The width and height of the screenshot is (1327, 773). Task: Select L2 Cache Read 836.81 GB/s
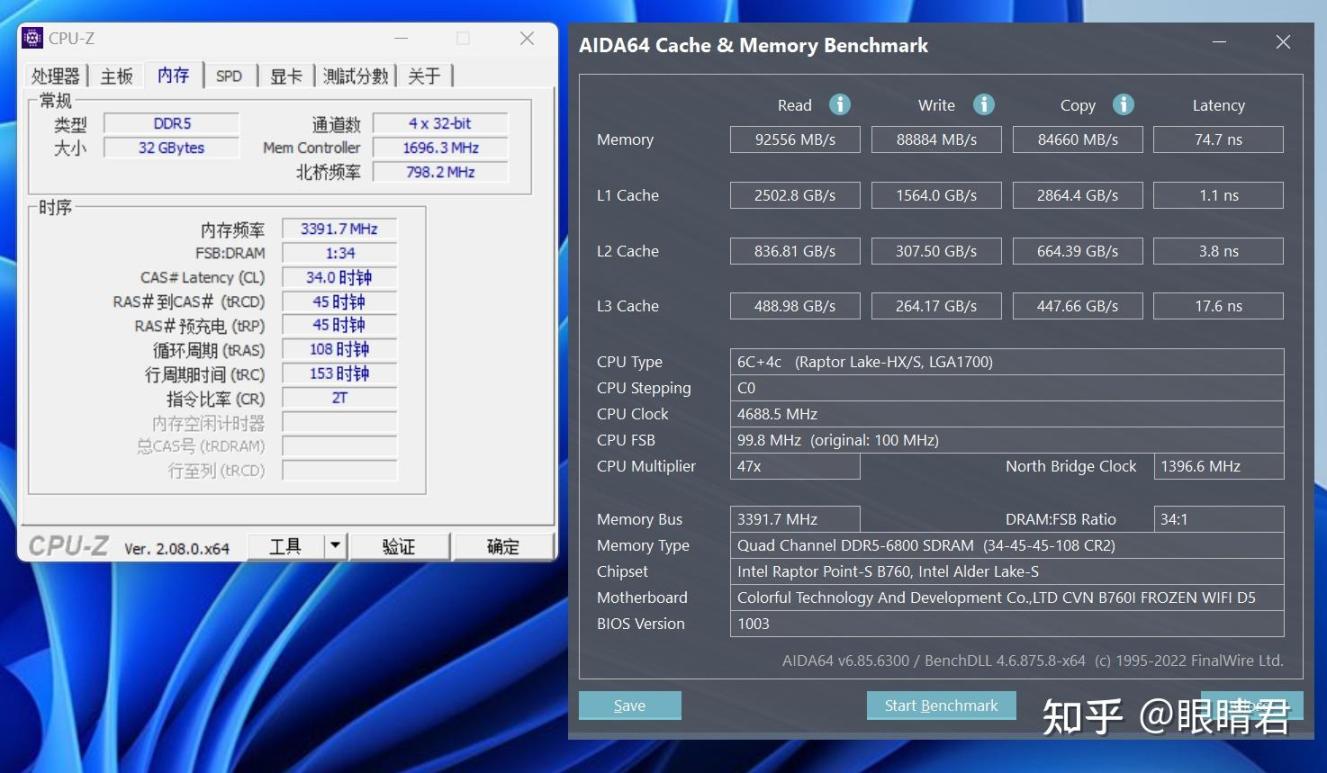(795, 252)
